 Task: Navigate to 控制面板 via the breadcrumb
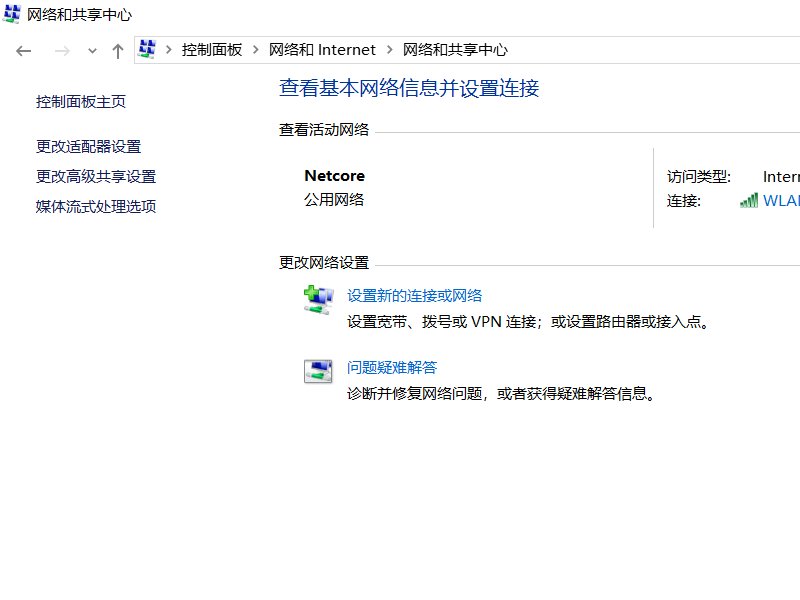(x=213, y=49)
